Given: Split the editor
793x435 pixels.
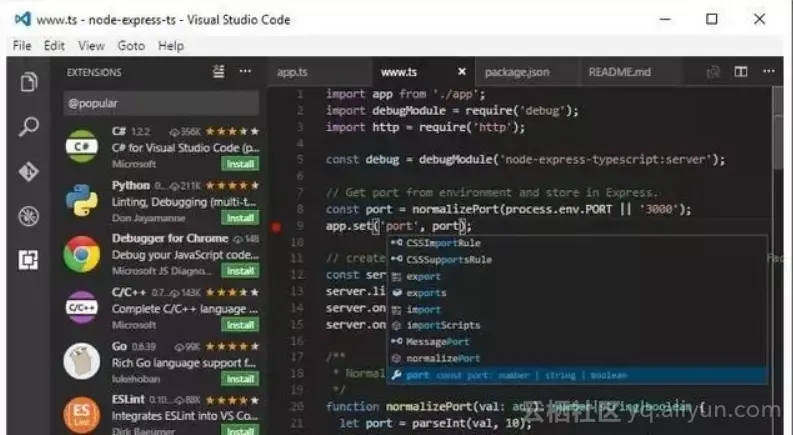Looking at the screenshot, I should (741, 72).
